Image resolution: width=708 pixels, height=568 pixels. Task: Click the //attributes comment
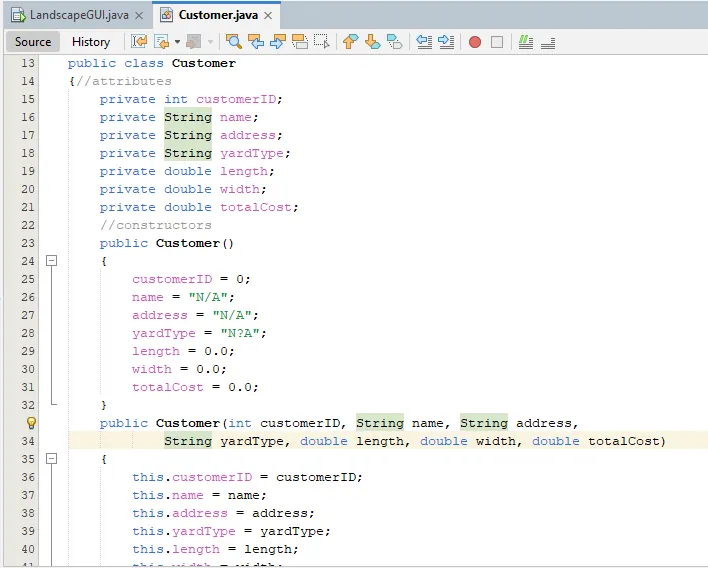click(124, 81)
